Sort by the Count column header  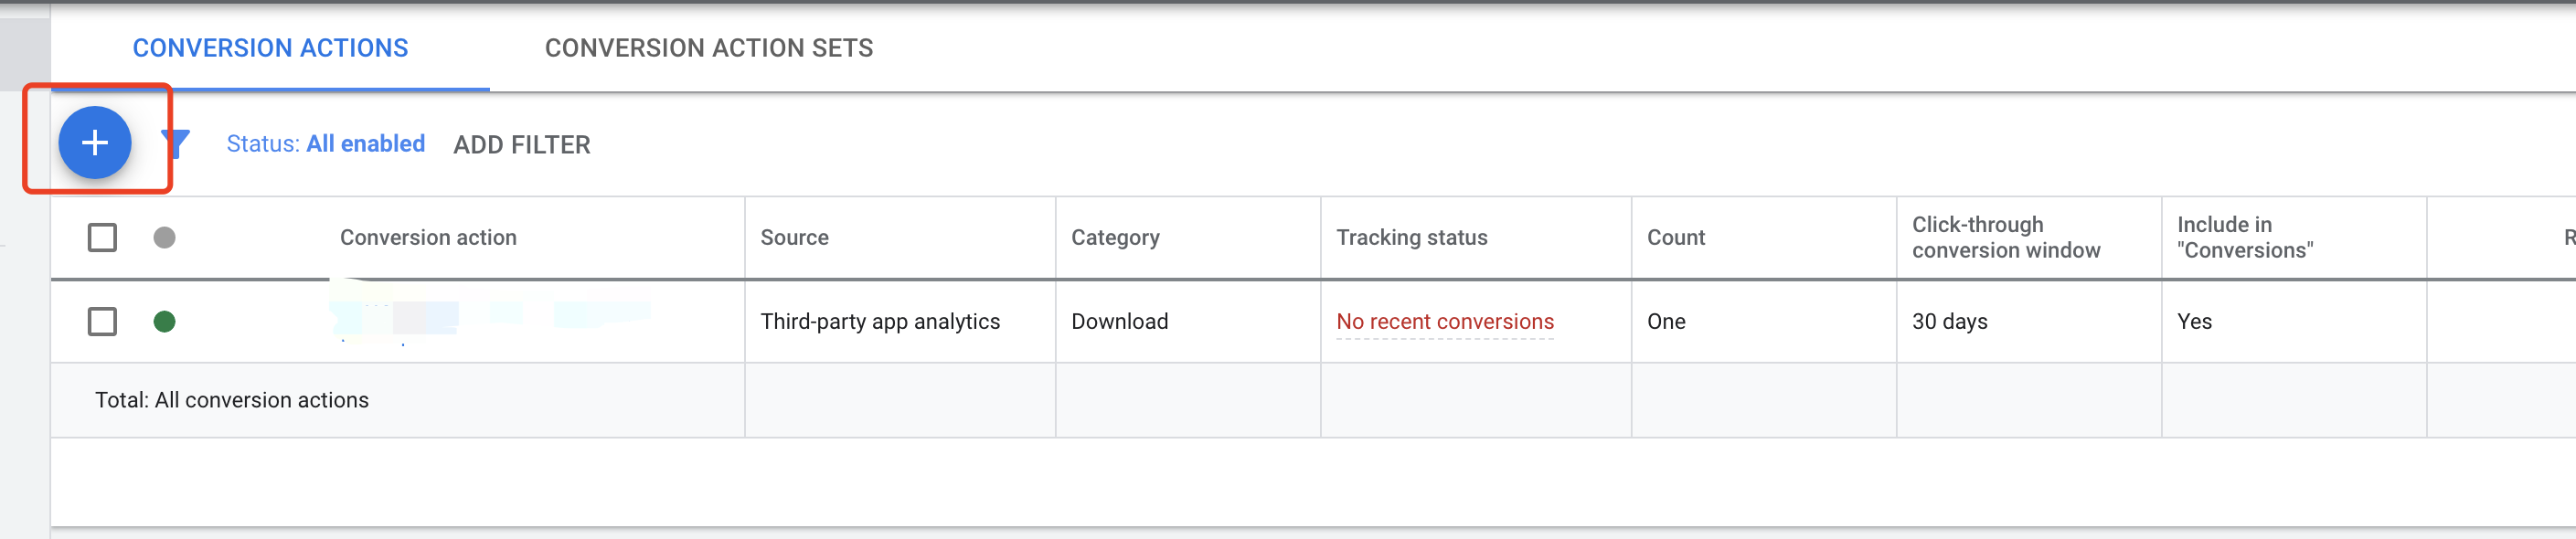[x=1676, y=238]
